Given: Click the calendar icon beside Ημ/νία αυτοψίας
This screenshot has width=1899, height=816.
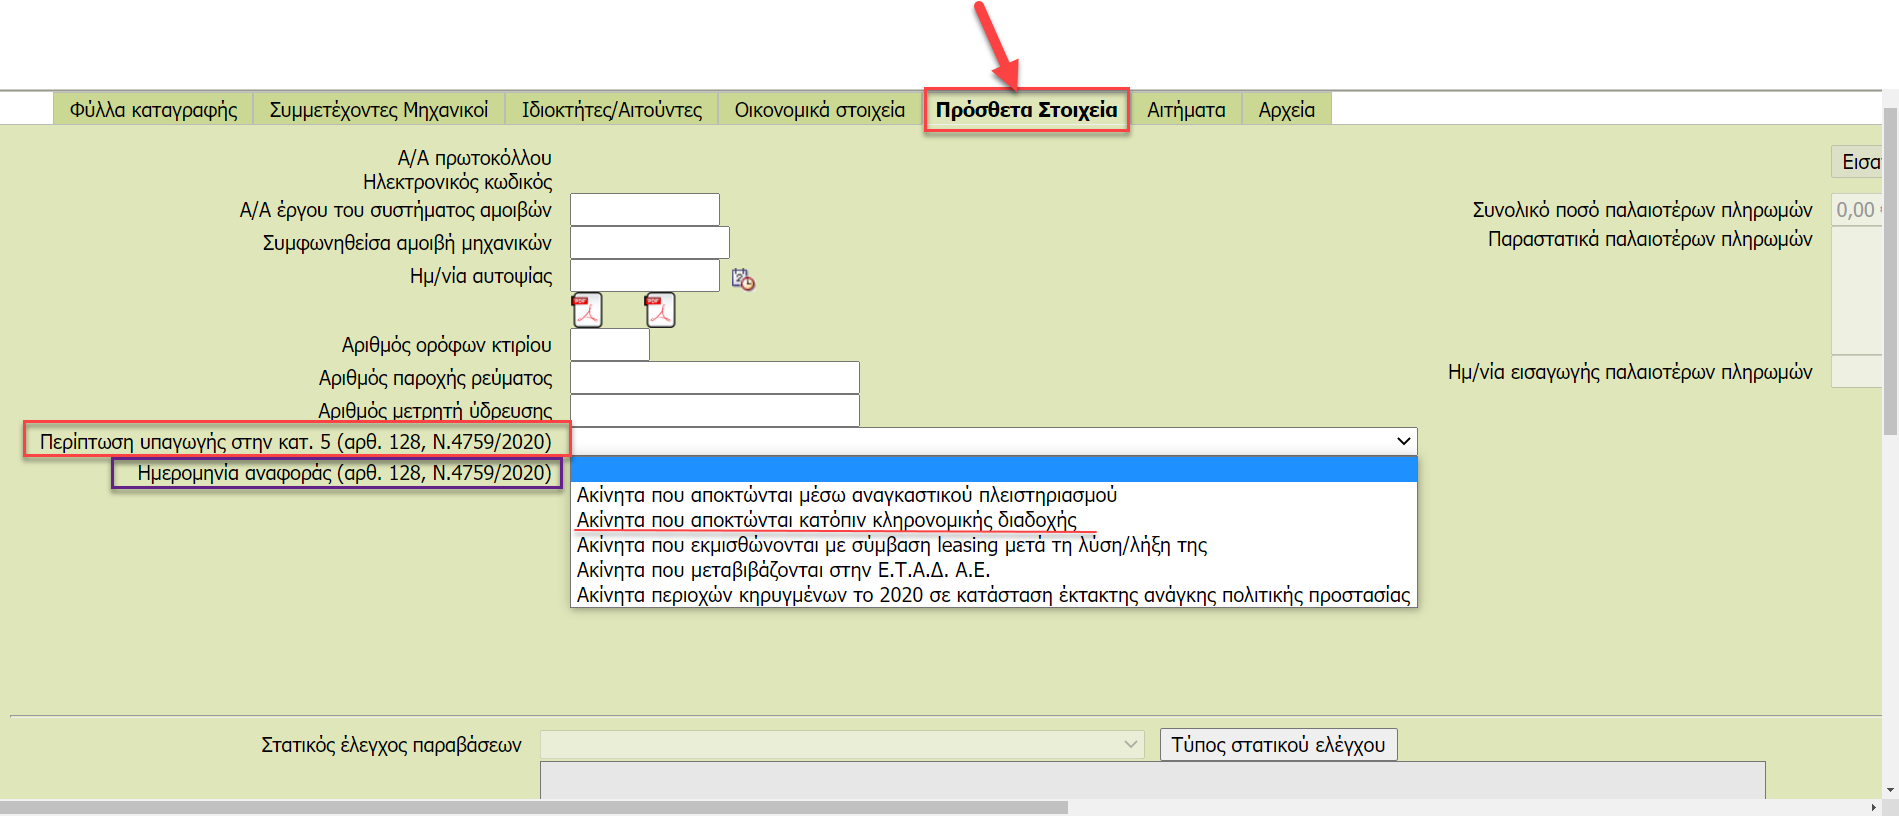Looking at the screenshot, I should coord(742,279).
